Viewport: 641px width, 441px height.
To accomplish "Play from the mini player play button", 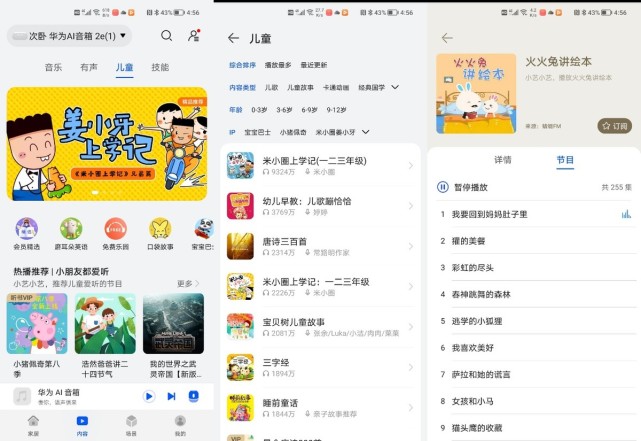I will [149, 396].
